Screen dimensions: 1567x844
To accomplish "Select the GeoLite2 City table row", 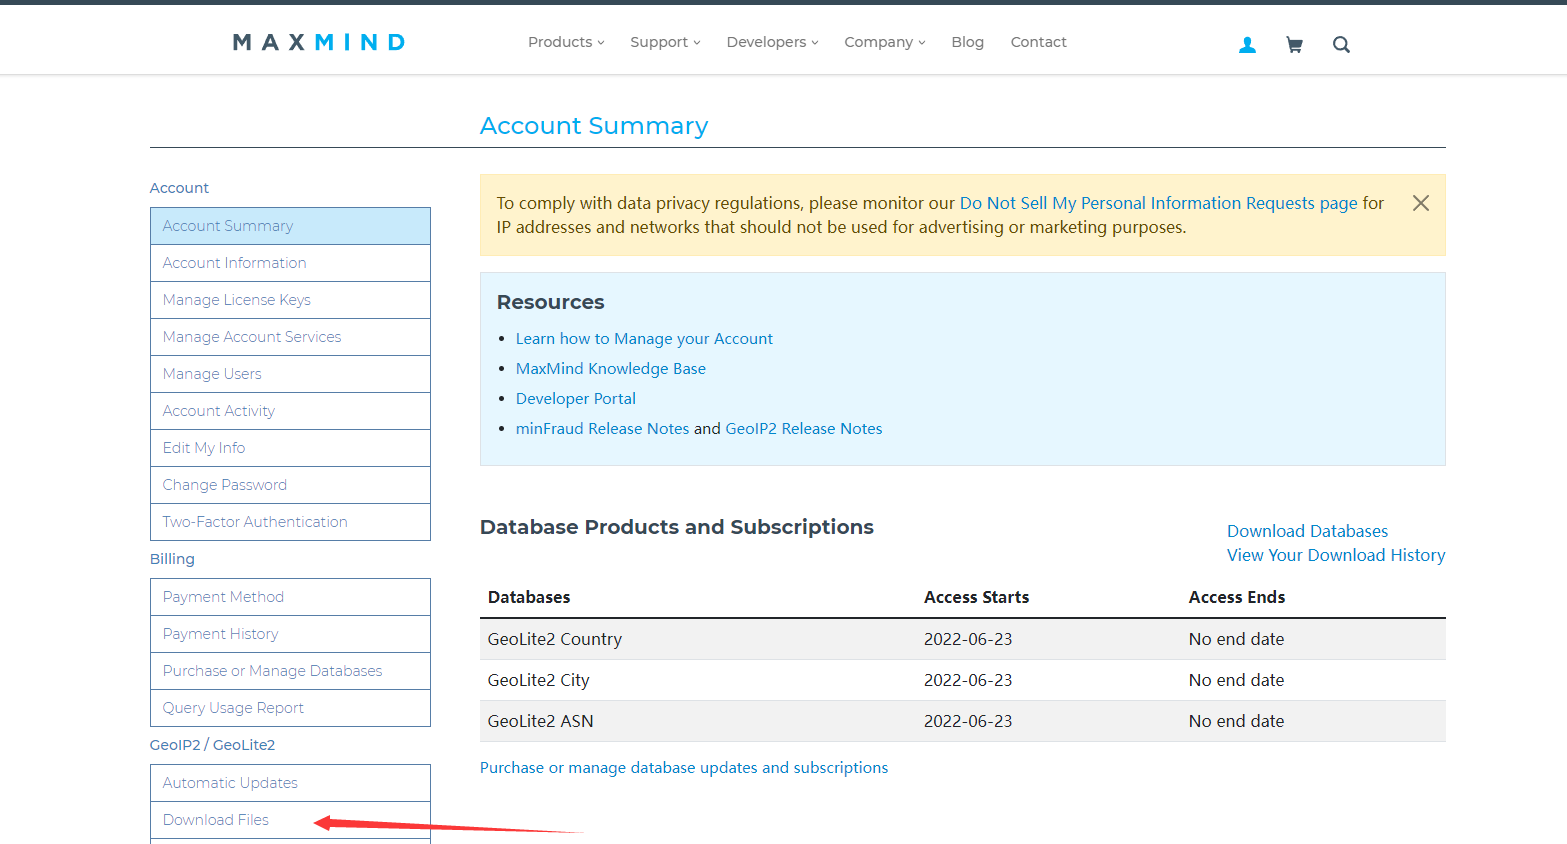I will 963,680.
